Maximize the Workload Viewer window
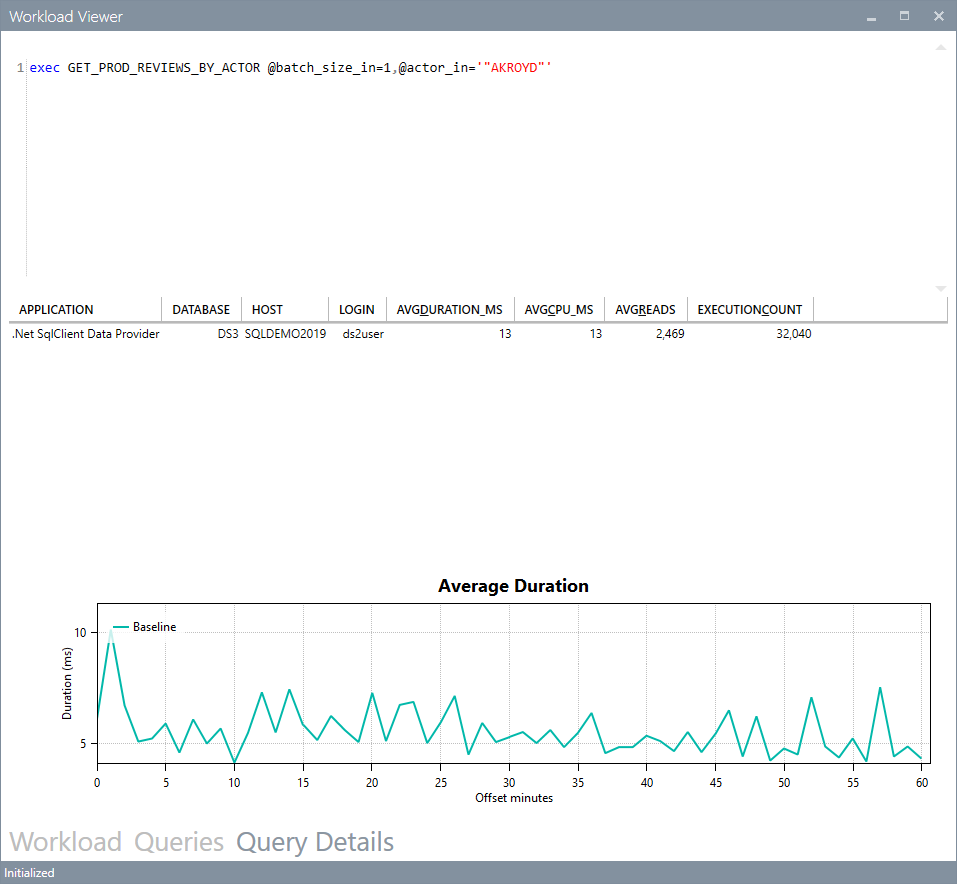This screenshot has width=957, height=884. (905, 16)
